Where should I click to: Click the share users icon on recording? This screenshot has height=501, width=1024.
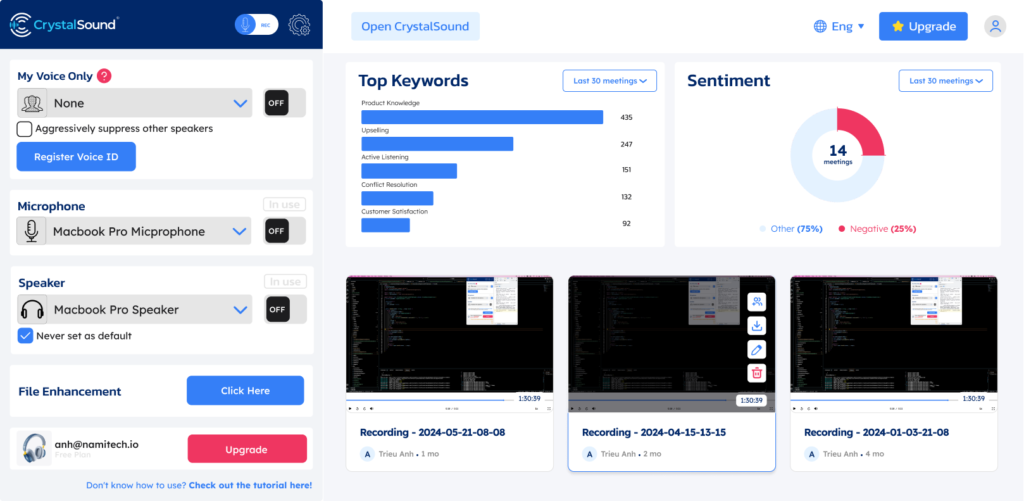757,302
